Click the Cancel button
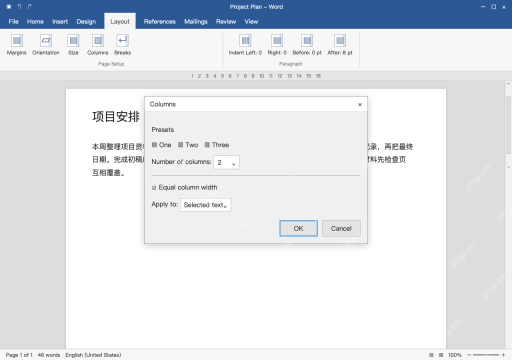This screenshot has width=512, height=360. coord(341,228)
